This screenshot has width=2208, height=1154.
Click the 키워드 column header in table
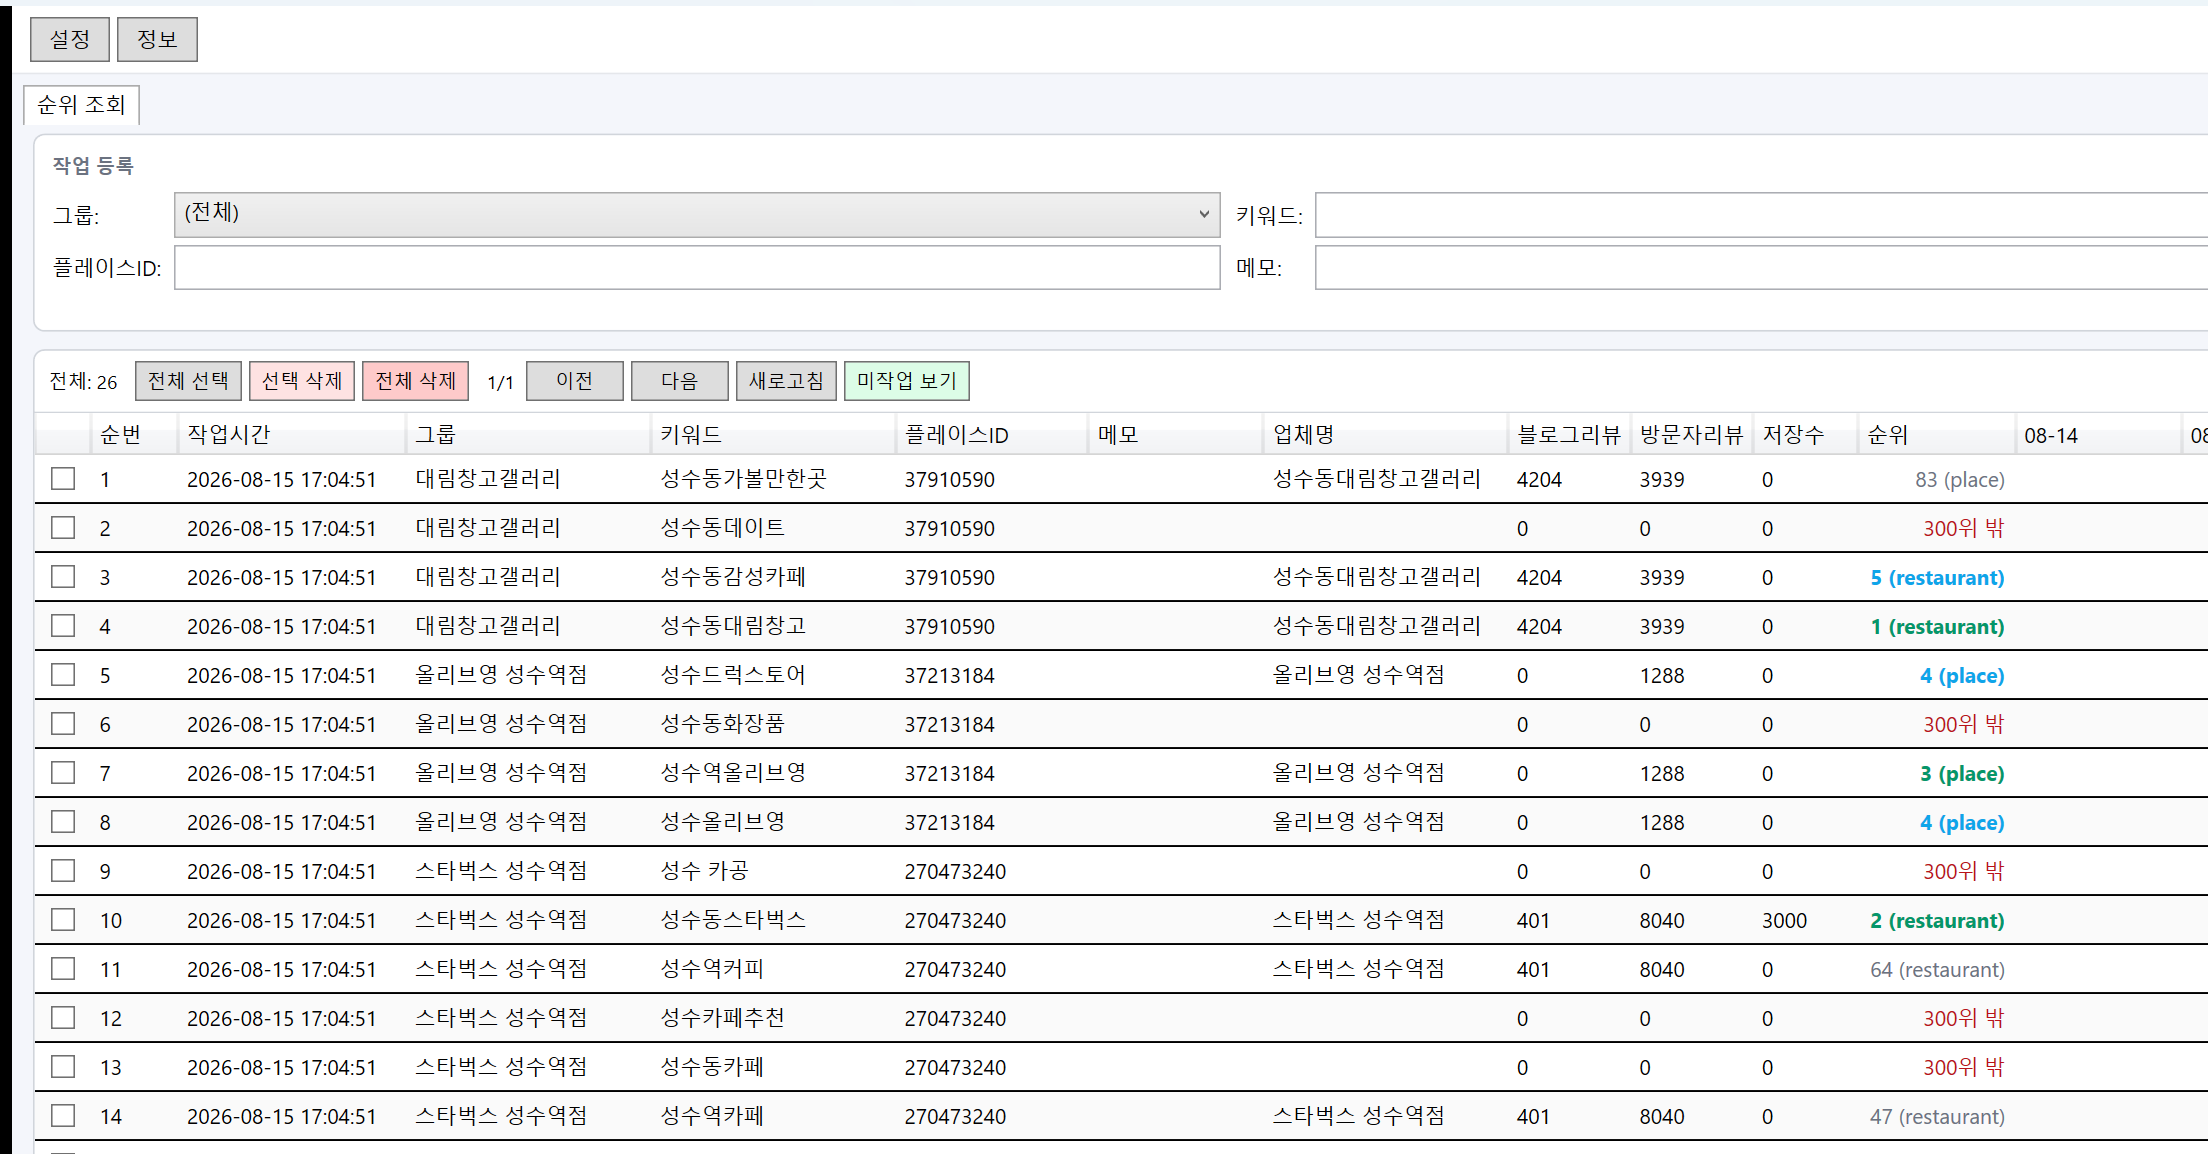[x=773, y=435]
